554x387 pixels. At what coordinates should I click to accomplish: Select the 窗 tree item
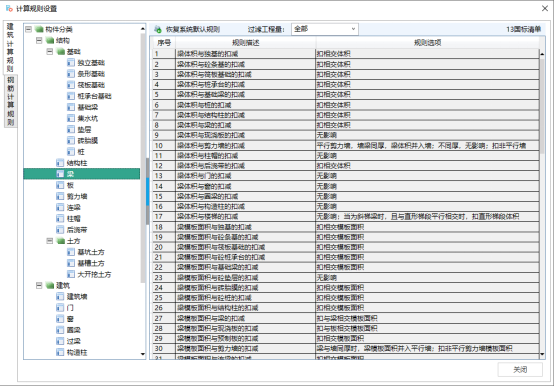point(70,319)
